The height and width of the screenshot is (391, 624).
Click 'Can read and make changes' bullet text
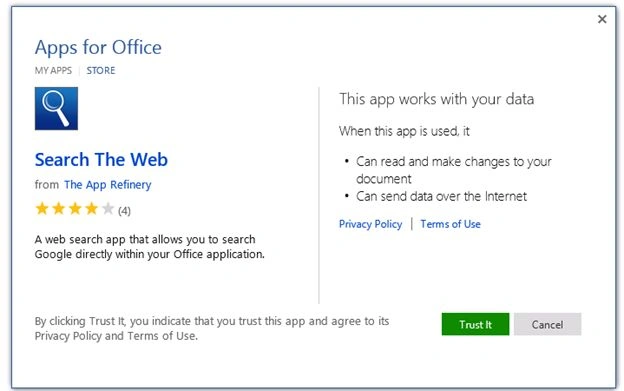click(454, 170)
